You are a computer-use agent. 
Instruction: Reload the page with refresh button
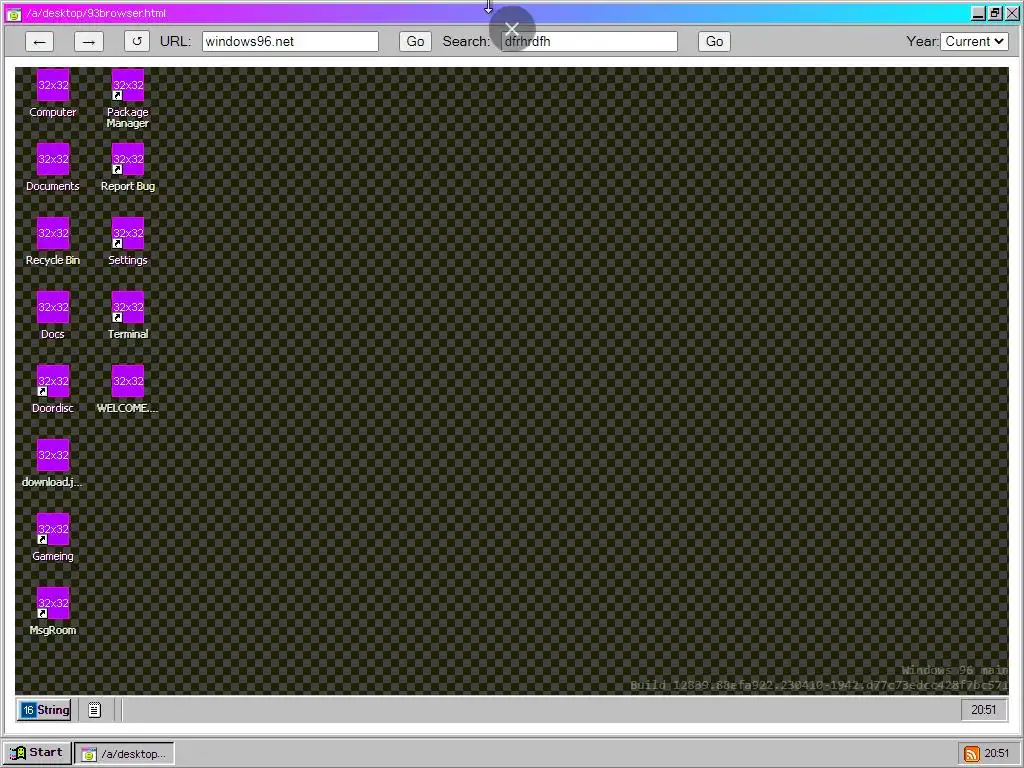[x=136, y=42]
